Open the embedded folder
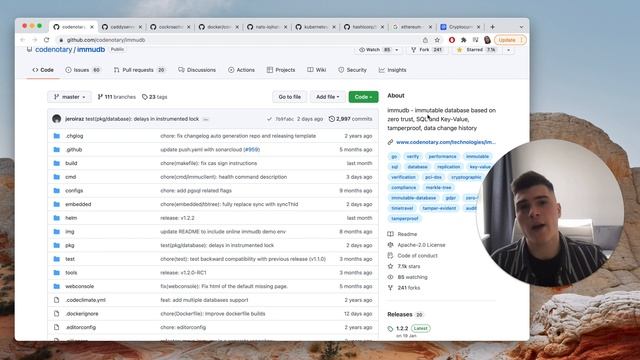This screenshot has width=640, height=360. coord(78,204)
